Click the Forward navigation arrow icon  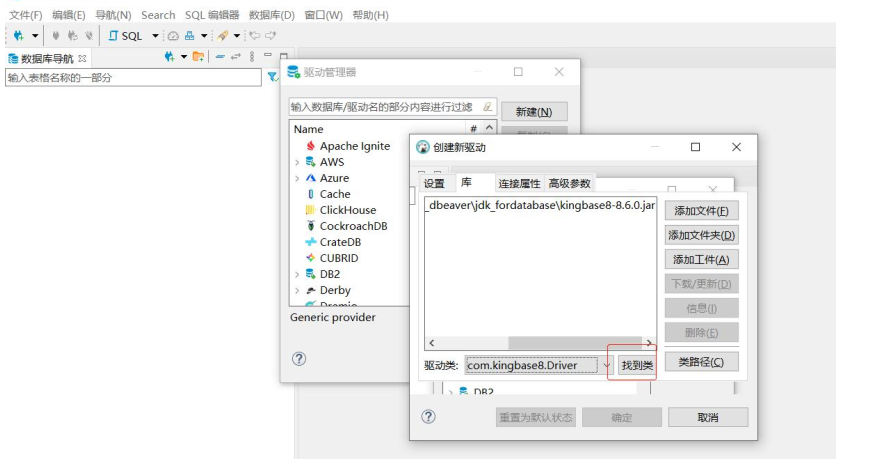[x=271, y=35]
